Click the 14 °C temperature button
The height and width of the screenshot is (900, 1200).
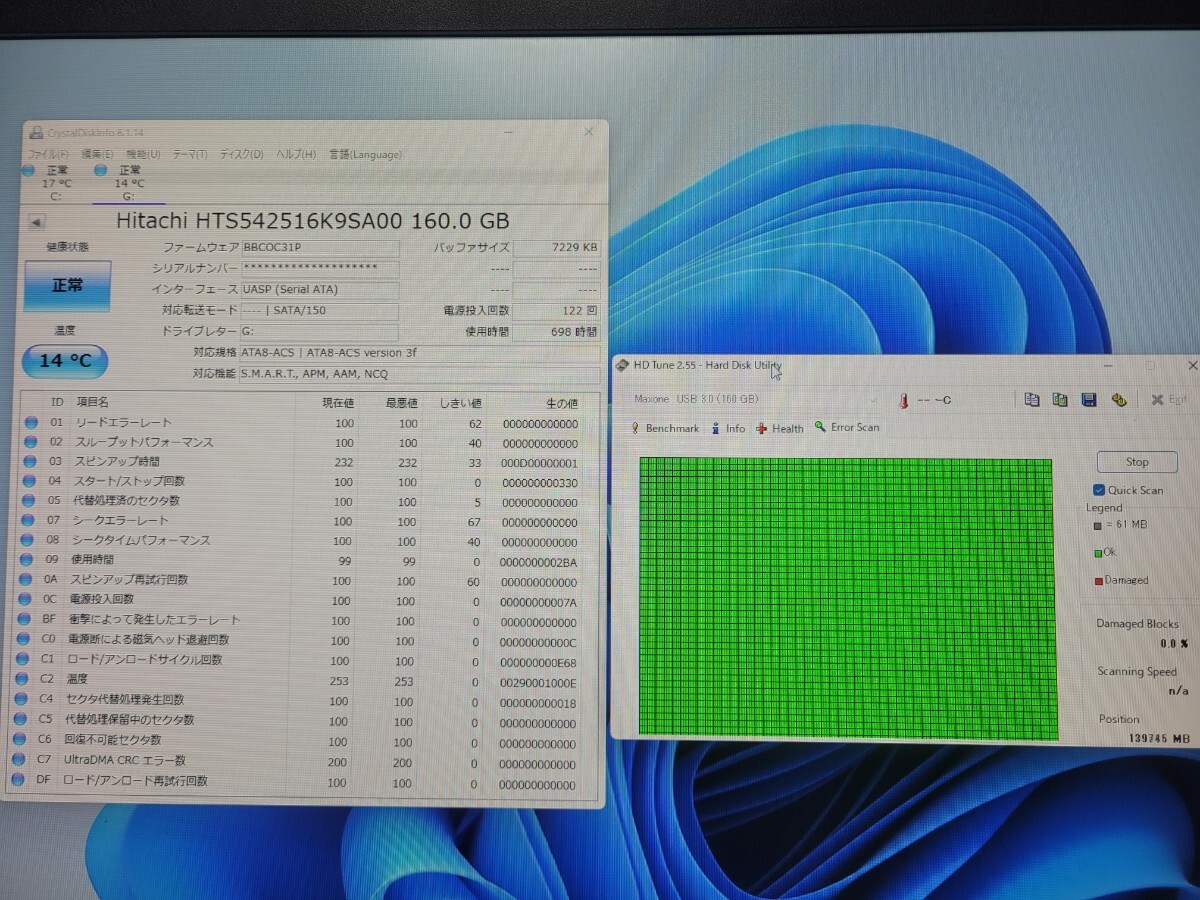tap(65, 361)
